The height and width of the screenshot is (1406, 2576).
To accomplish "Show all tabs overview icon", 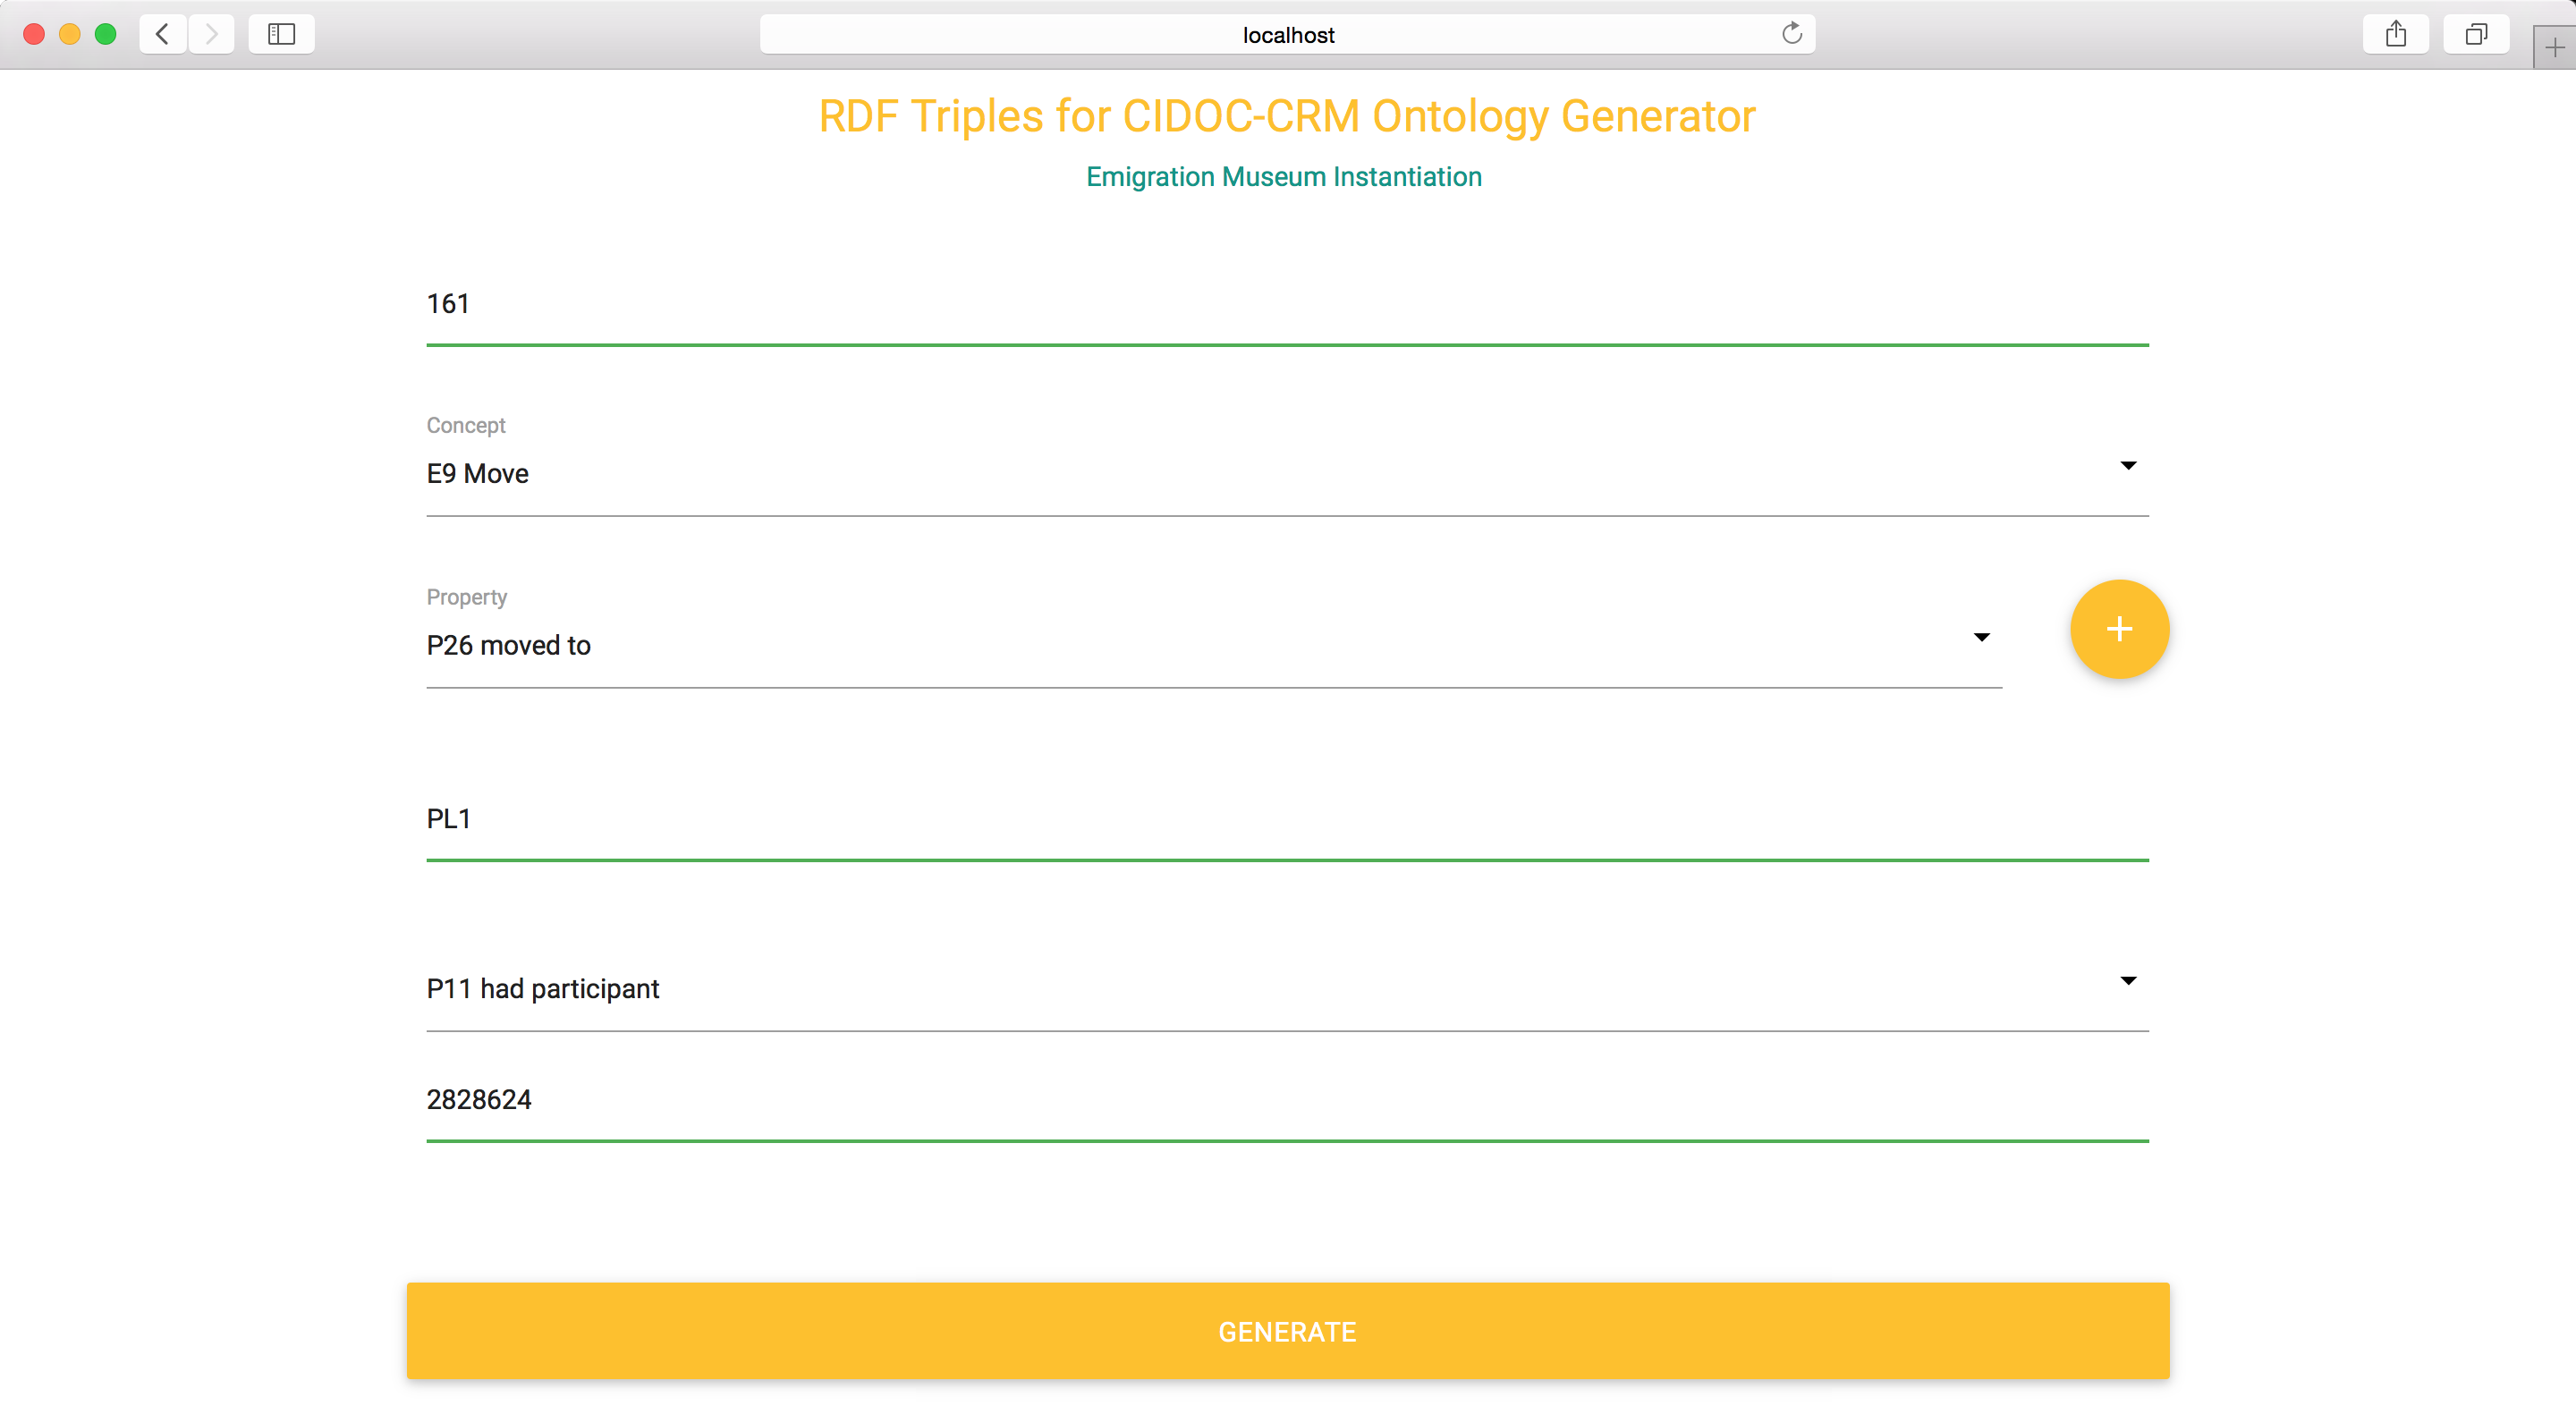I will tap(2475, 34).
